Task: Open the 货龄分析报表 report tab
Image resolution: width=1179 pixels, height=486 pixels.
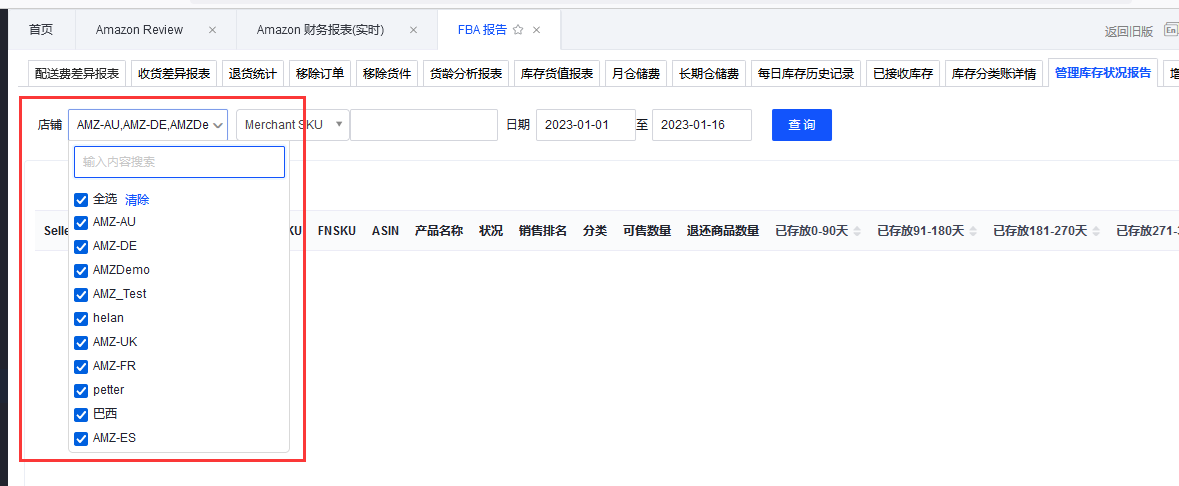Action: click(466, 74)
